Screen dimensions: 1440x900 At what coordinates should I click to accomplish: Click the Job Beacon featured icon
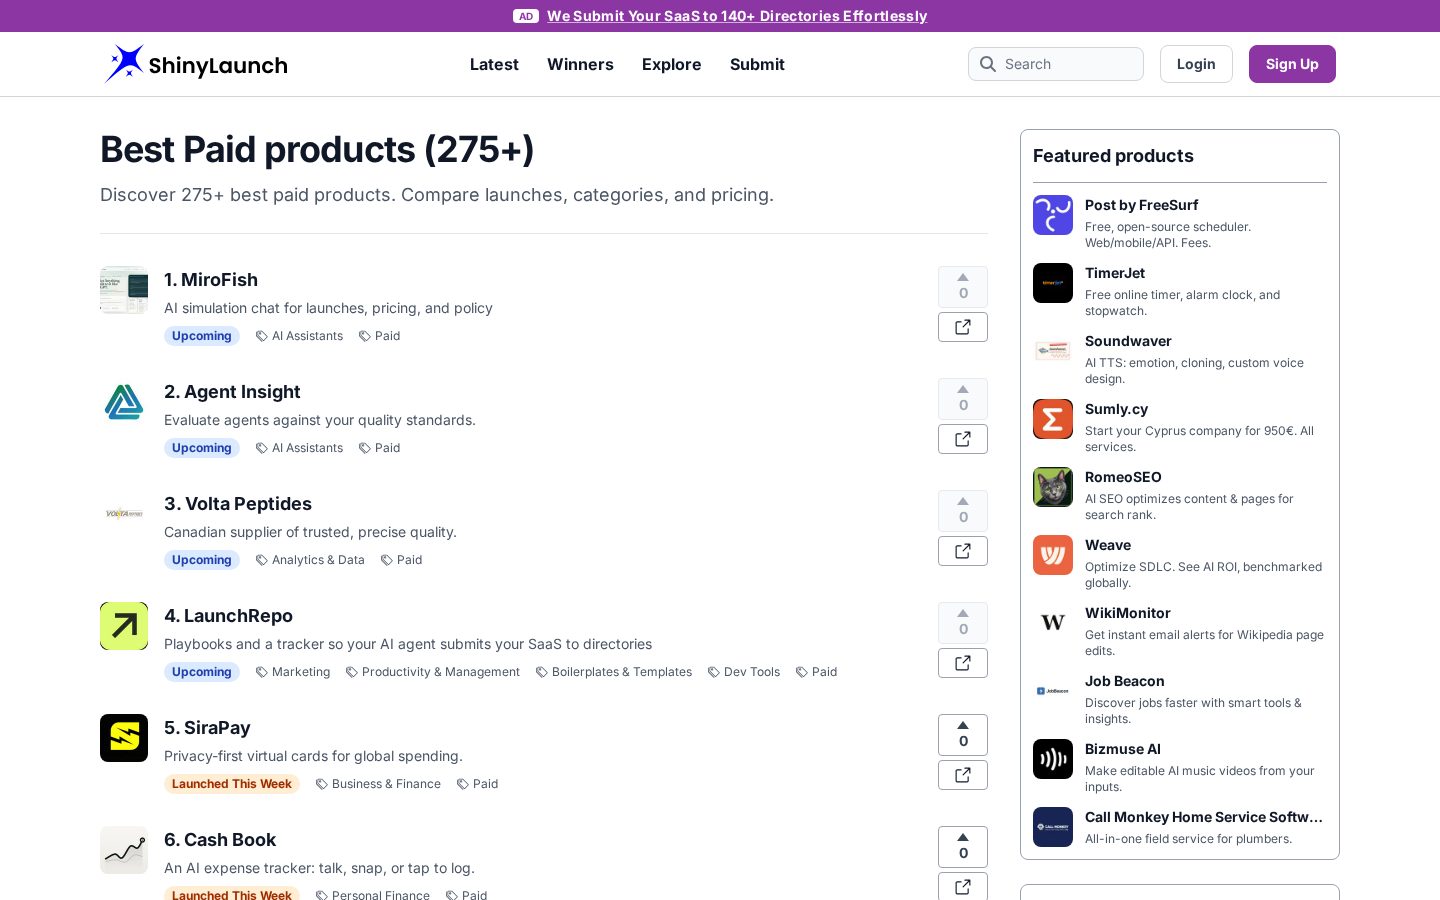(1053, 691)
